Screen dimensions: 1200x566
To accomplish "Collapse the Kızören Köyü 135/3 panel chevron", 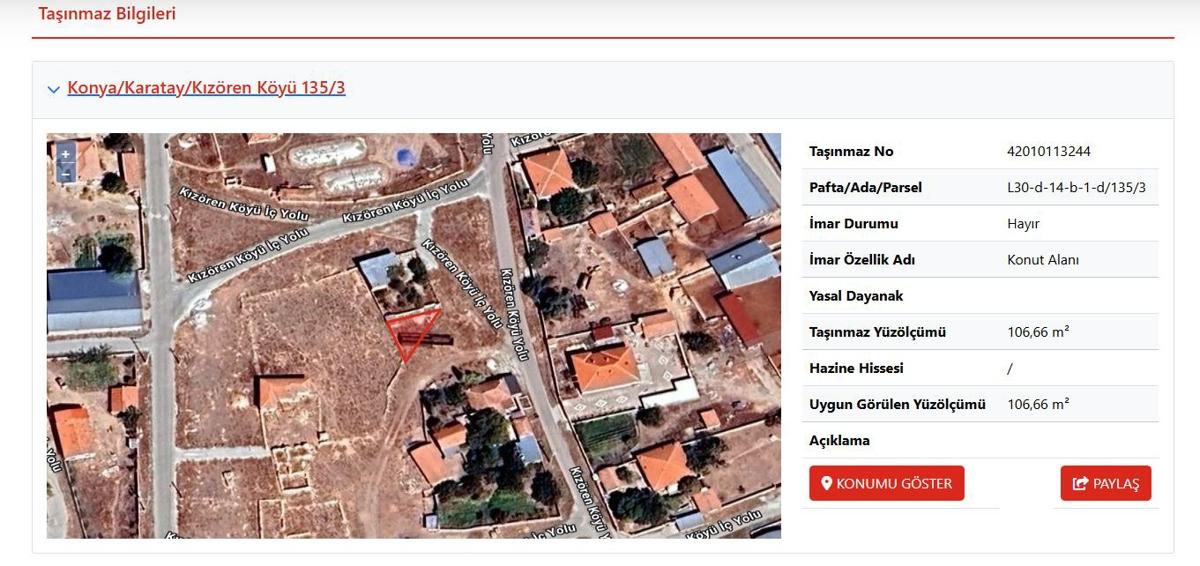I will point(53,89).
